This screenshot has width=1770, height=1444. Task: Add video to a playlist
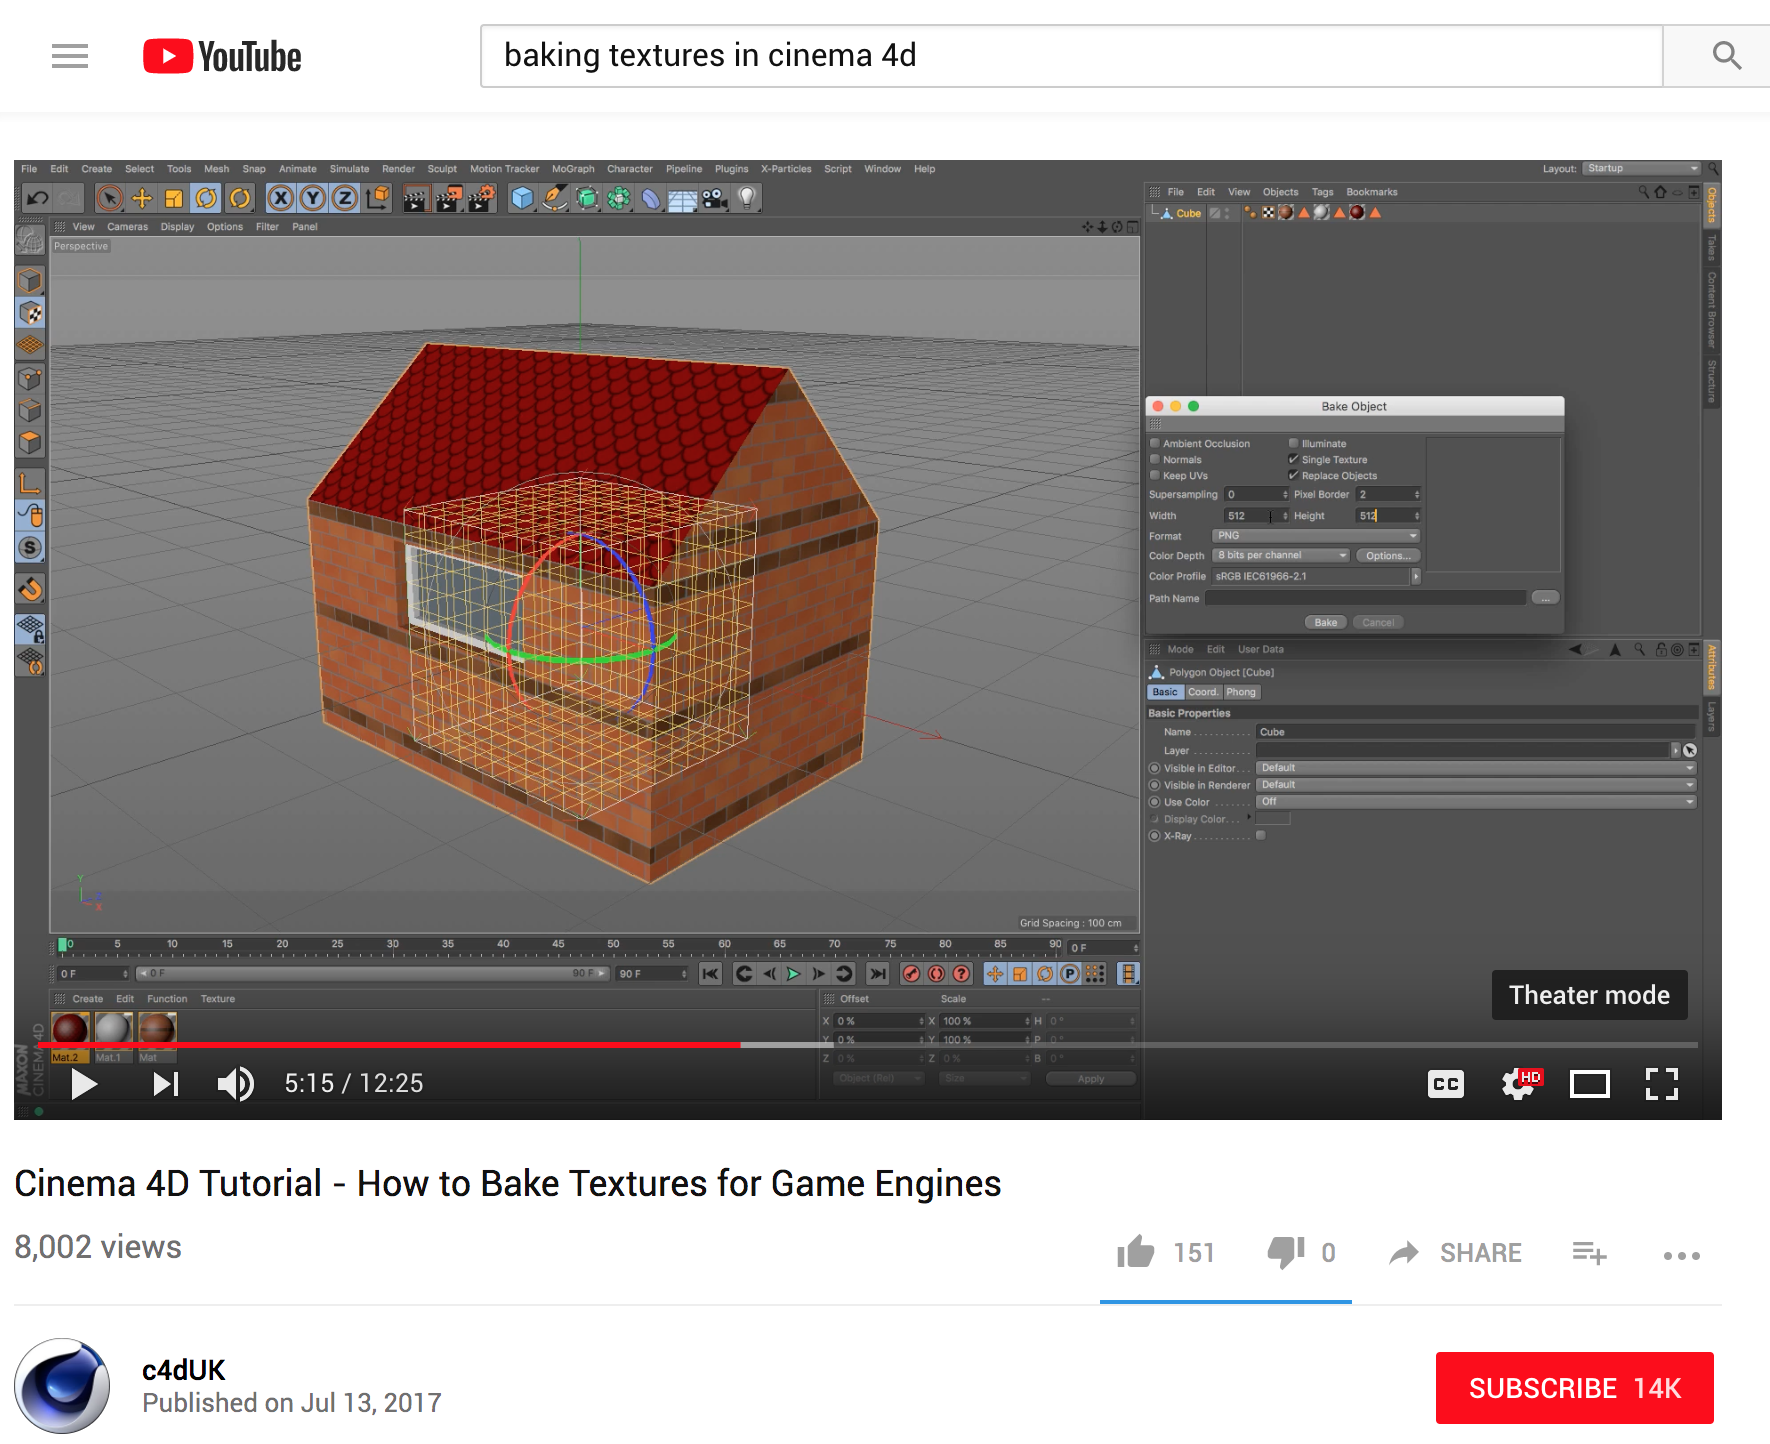point(1589,1253)
